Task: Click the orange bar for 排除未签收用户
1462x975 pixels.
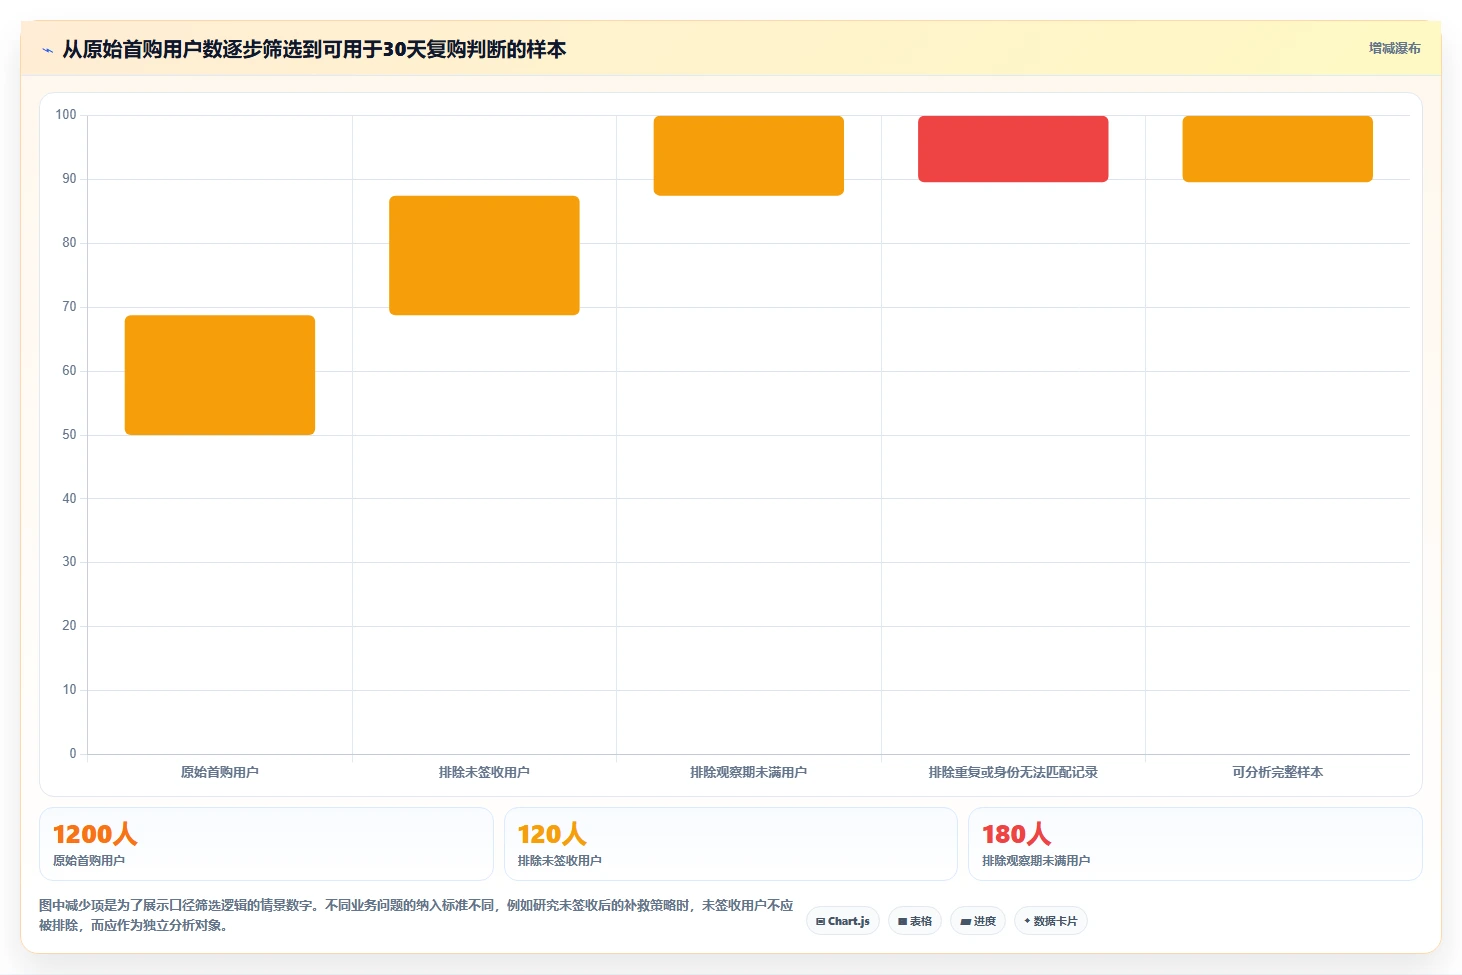Action: point(484,255)
